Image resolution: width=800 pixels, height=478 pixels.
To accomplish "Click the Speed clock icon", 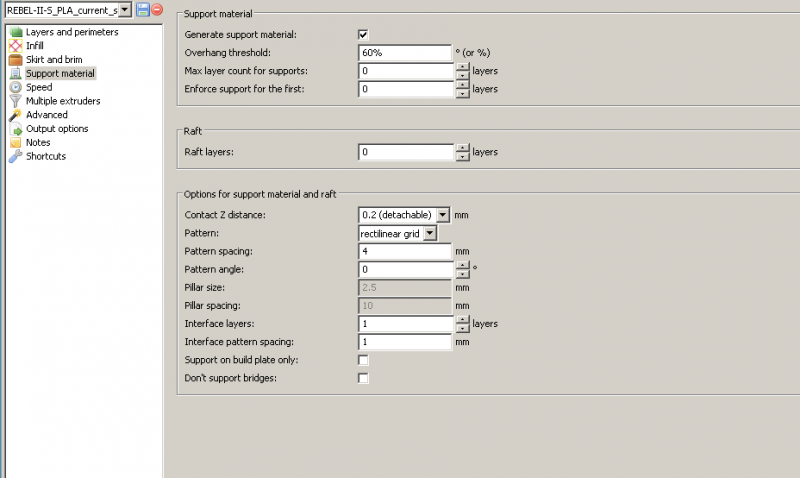I will pos(16,87).
